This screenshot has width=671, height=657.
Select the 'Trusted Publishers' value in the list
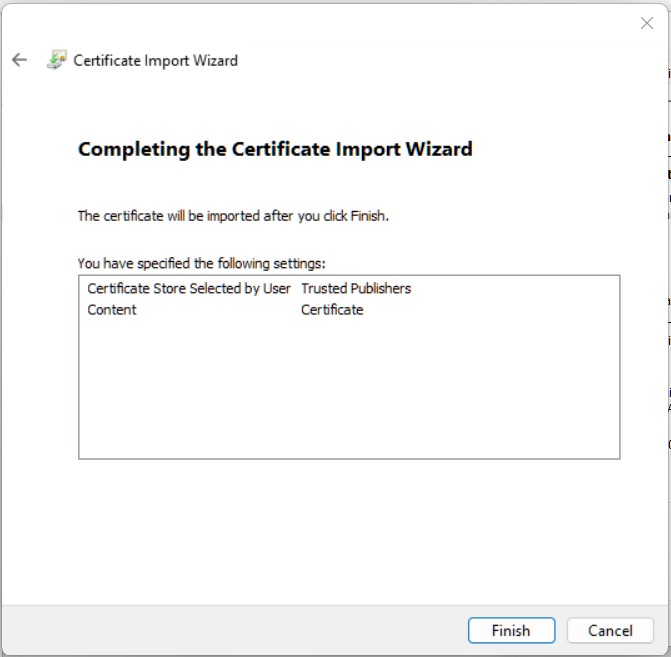[356, 288]
